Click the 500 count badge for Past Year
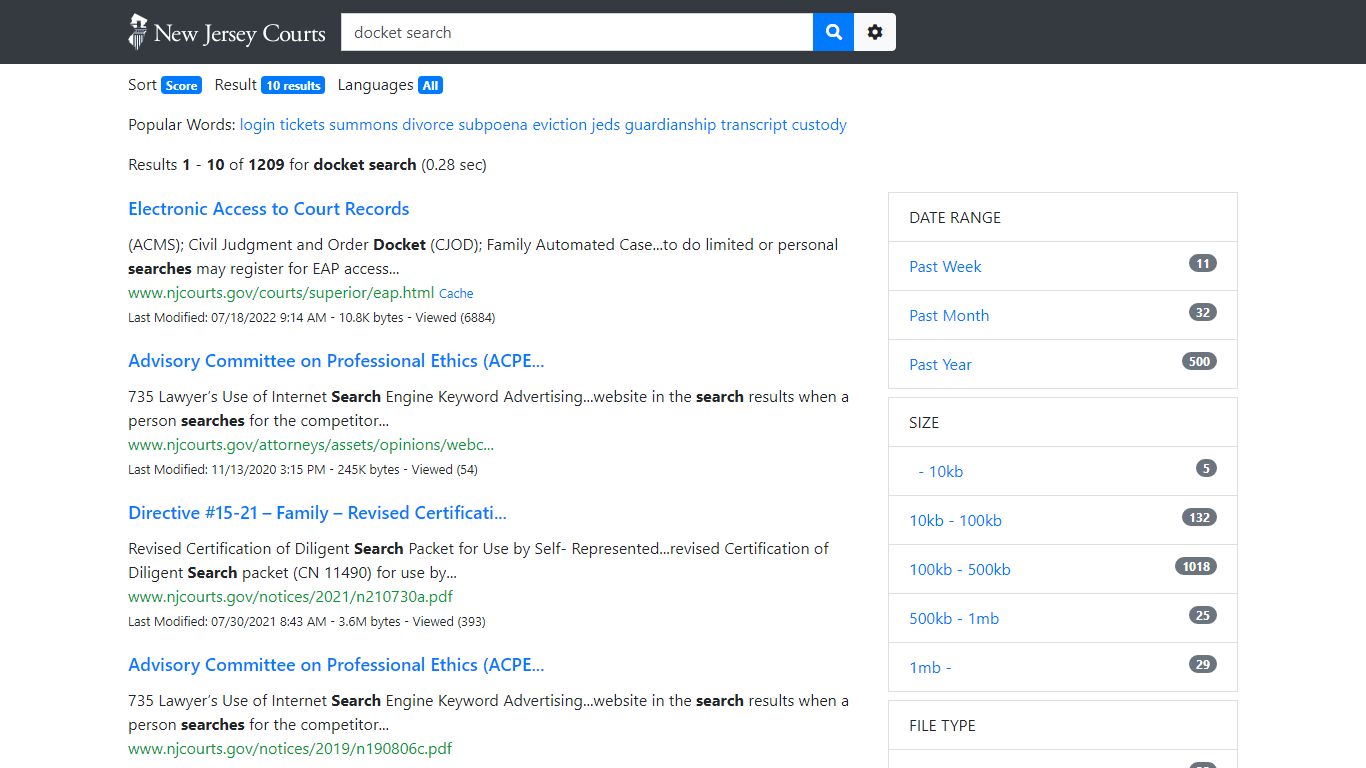The image size is (1366, 768). click(x=1199, y=362)
